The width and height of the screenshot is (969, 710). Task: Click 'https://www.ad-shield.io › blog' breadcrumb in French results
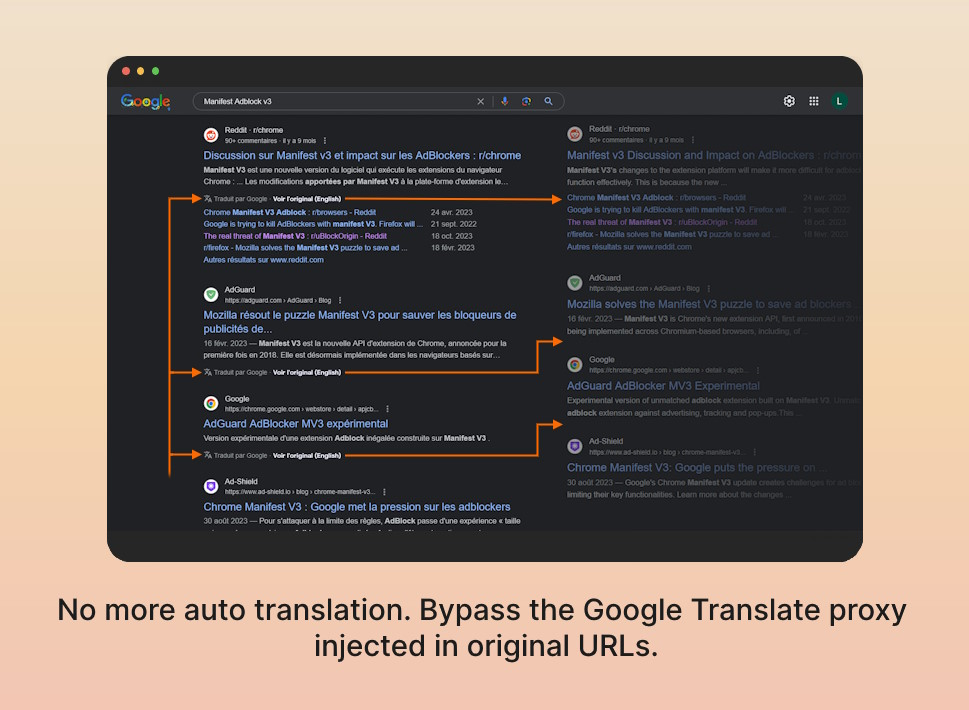(300, 492)
